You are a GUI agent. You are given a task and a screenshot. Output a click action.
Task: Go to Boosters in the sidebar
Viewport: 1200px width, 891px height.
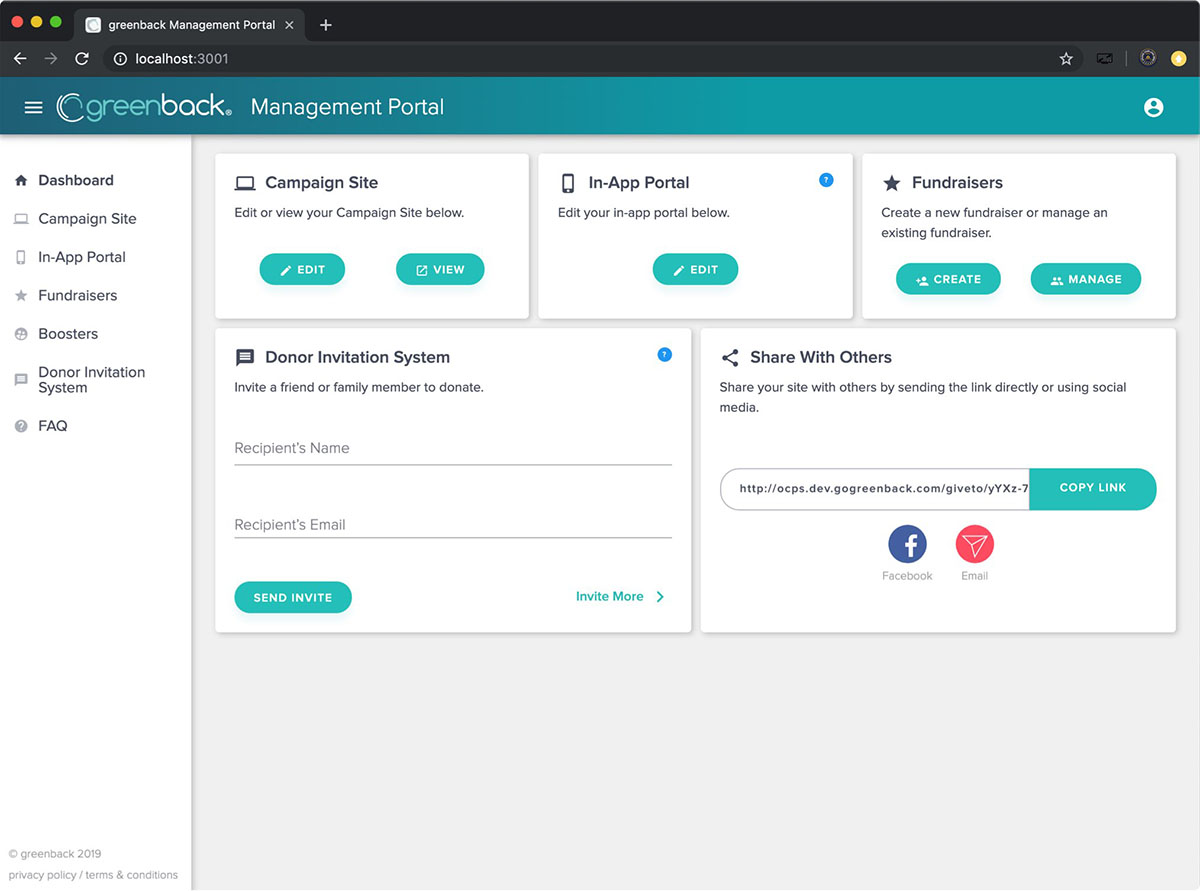[x=68, y=334]
